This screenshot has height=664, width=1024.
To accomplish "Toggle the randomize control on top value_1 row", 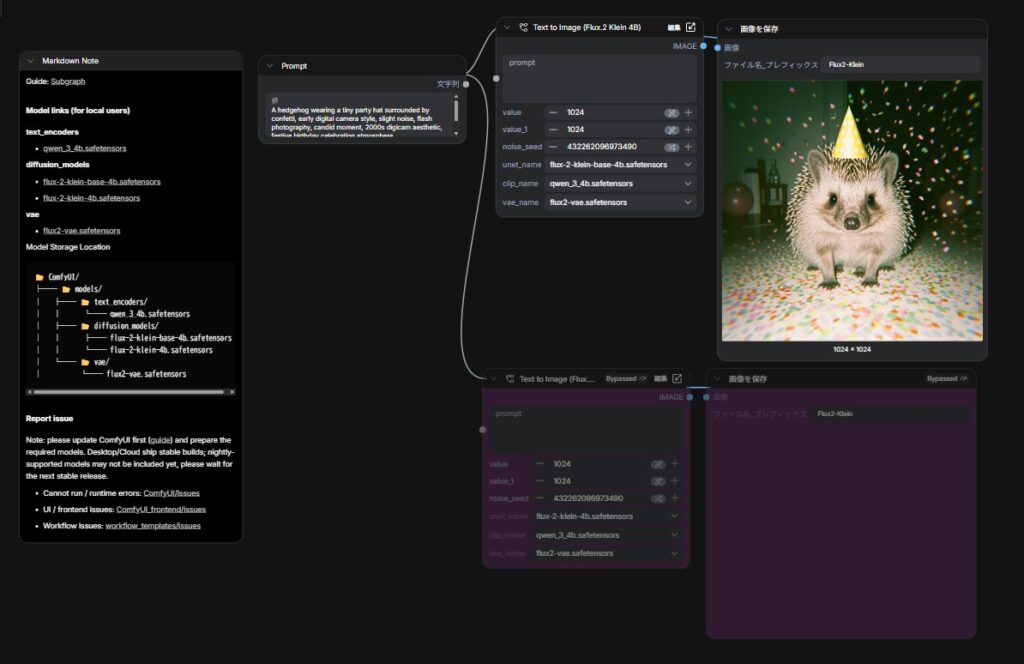I will point(672,130).
